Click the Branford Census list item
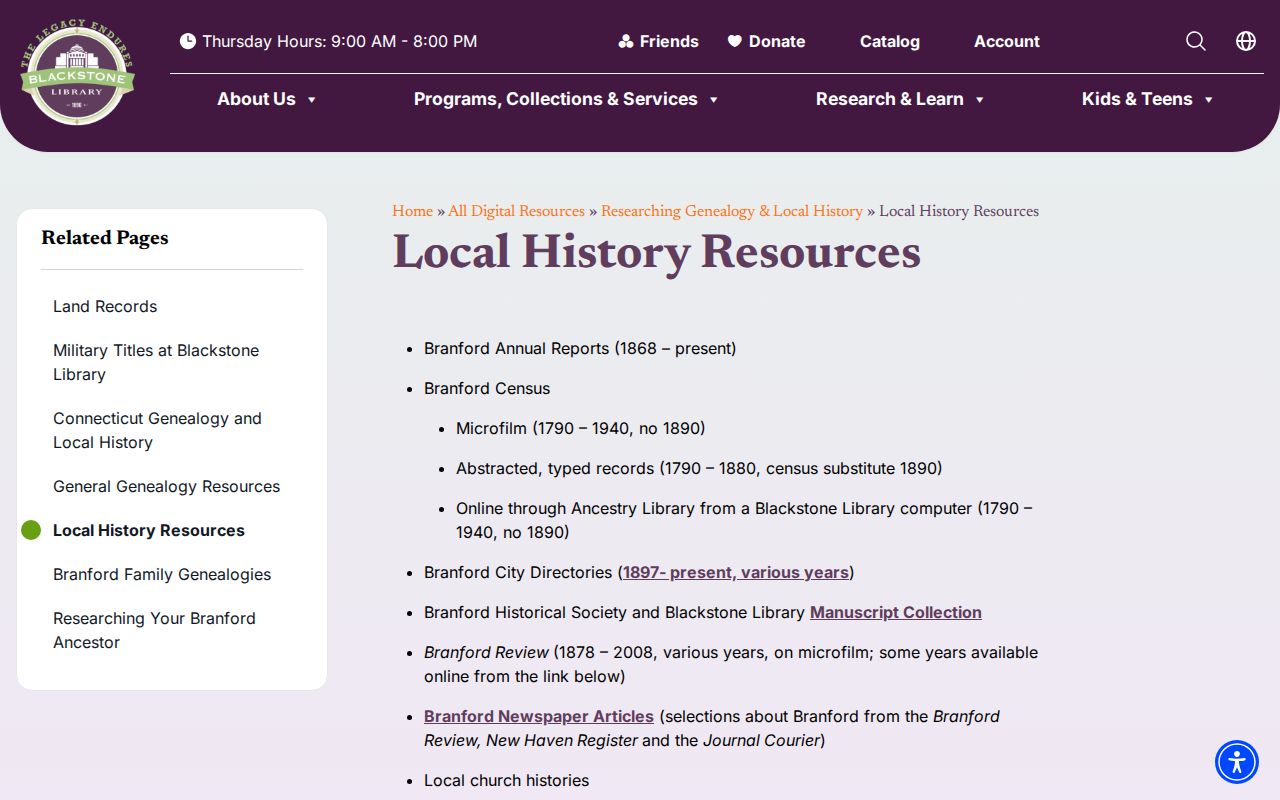The width and height of the screenshot is (1280, 800). (487, 388)
